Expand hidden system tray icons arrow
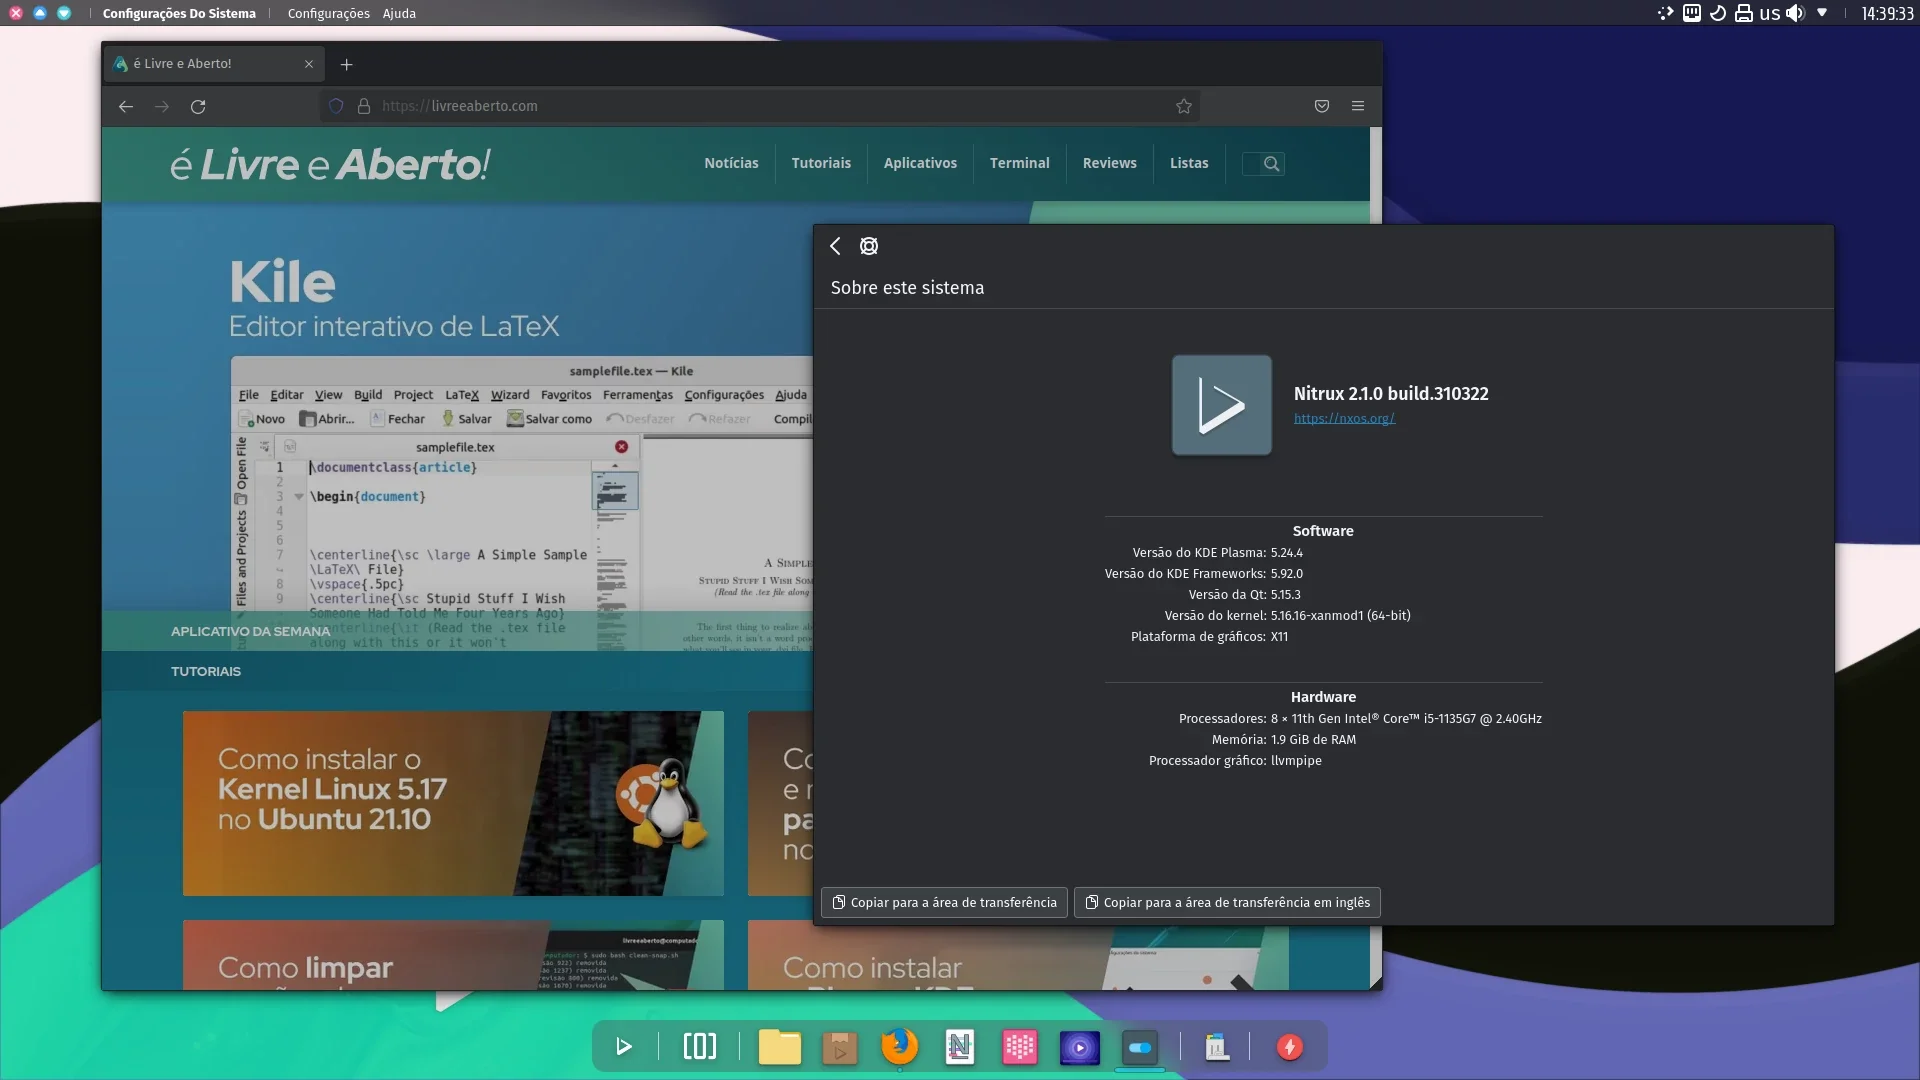Image resolution: width=1920 pixels, height=1080 pixels. point(1822,13)
